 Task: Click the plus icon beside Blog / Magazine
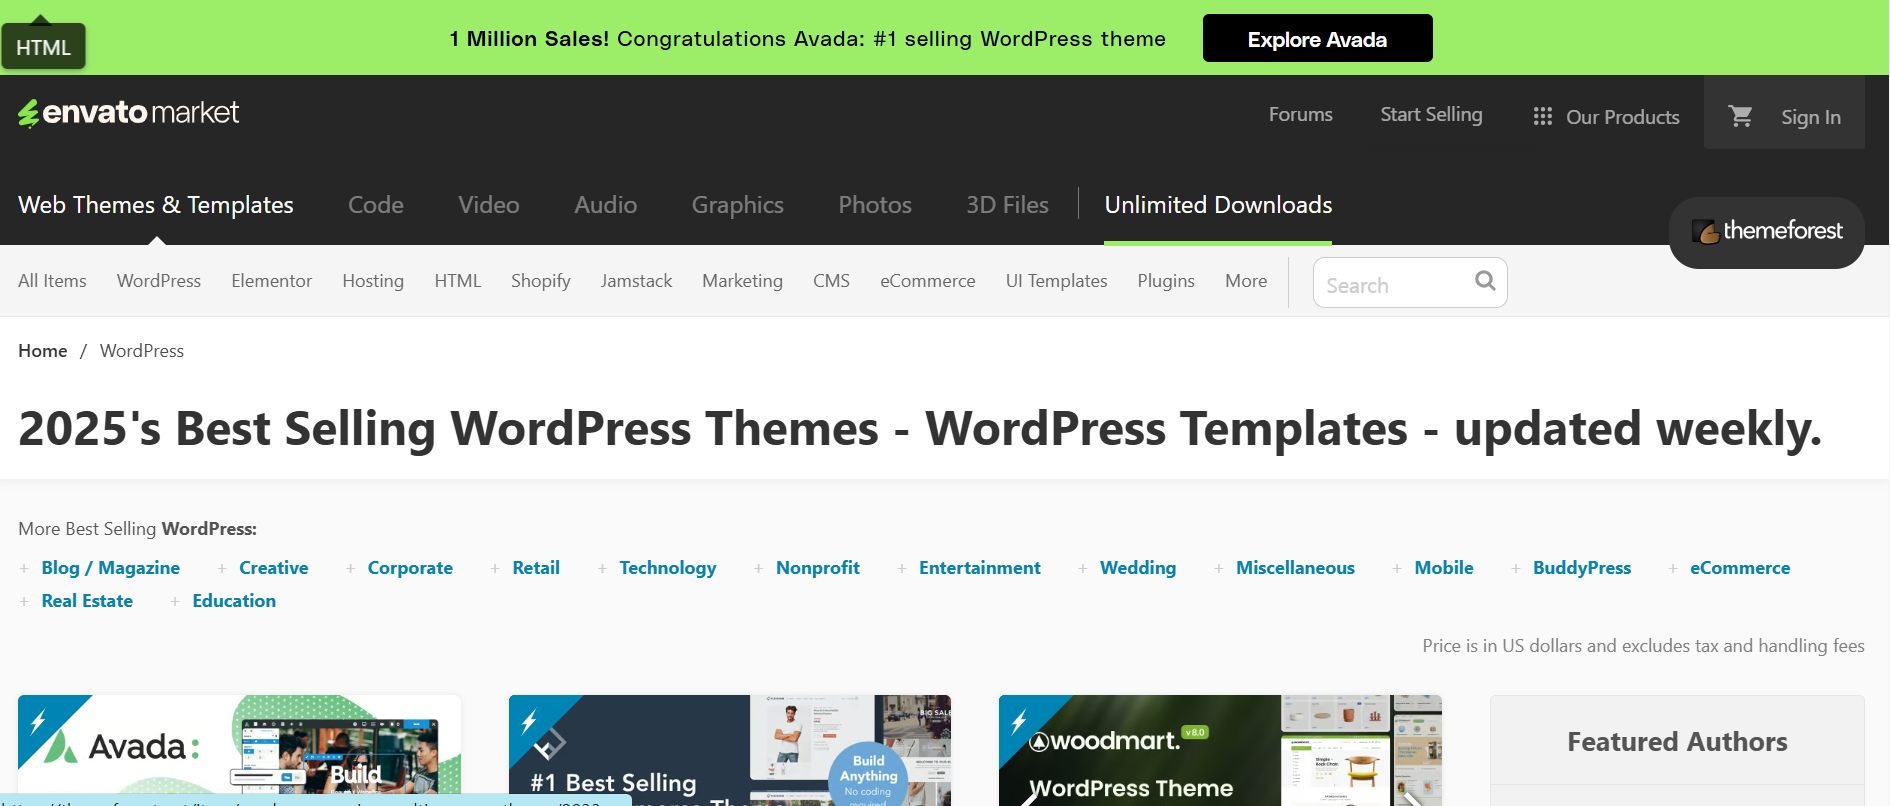(24, 568)
